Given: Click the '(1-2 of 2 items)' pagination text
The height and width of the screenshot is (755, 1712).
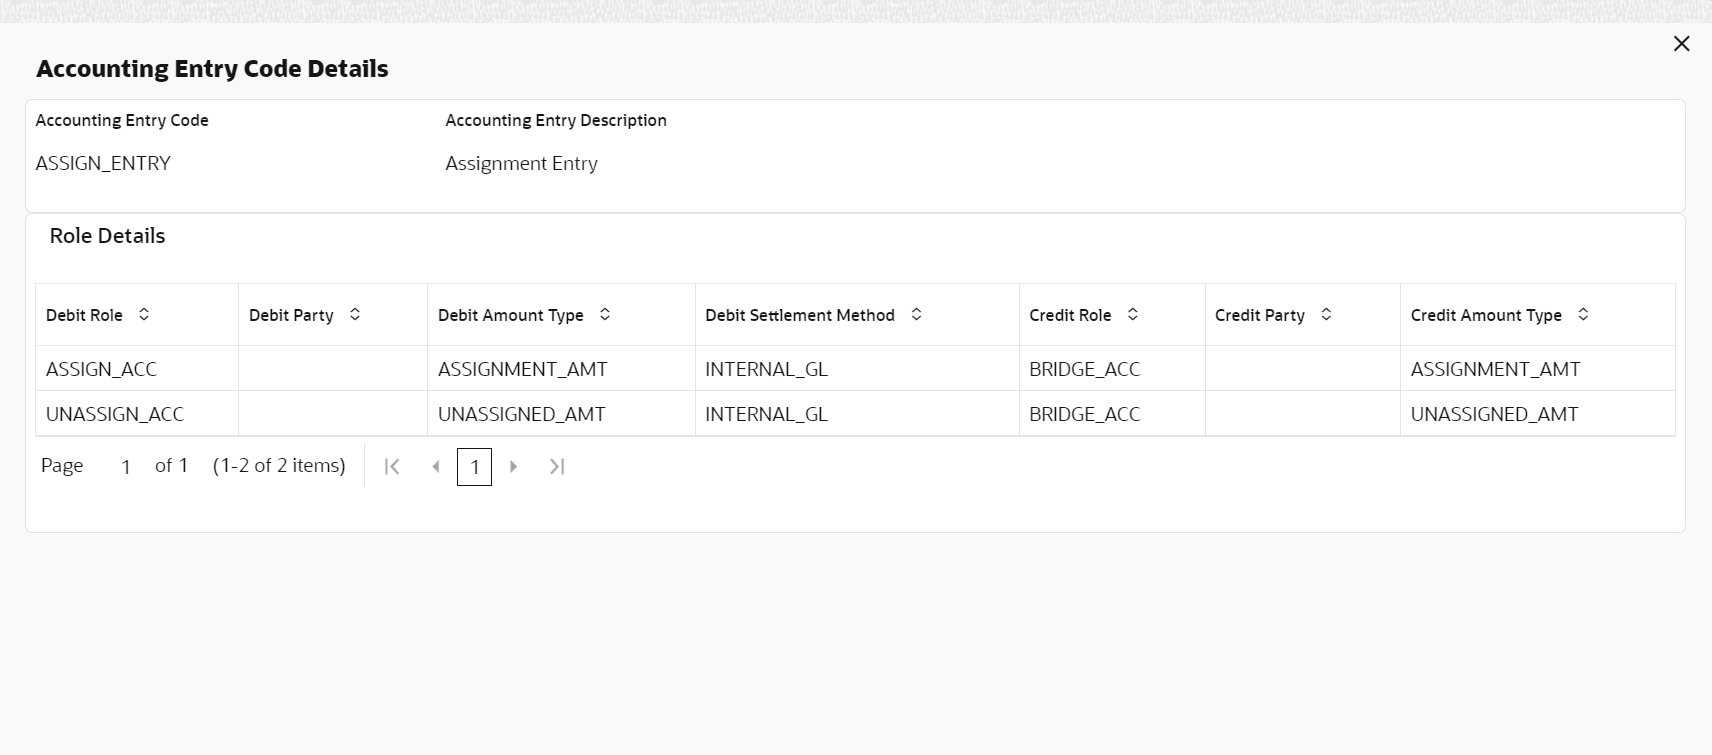Looking at the screenshot, I should (x=279, y=465).
